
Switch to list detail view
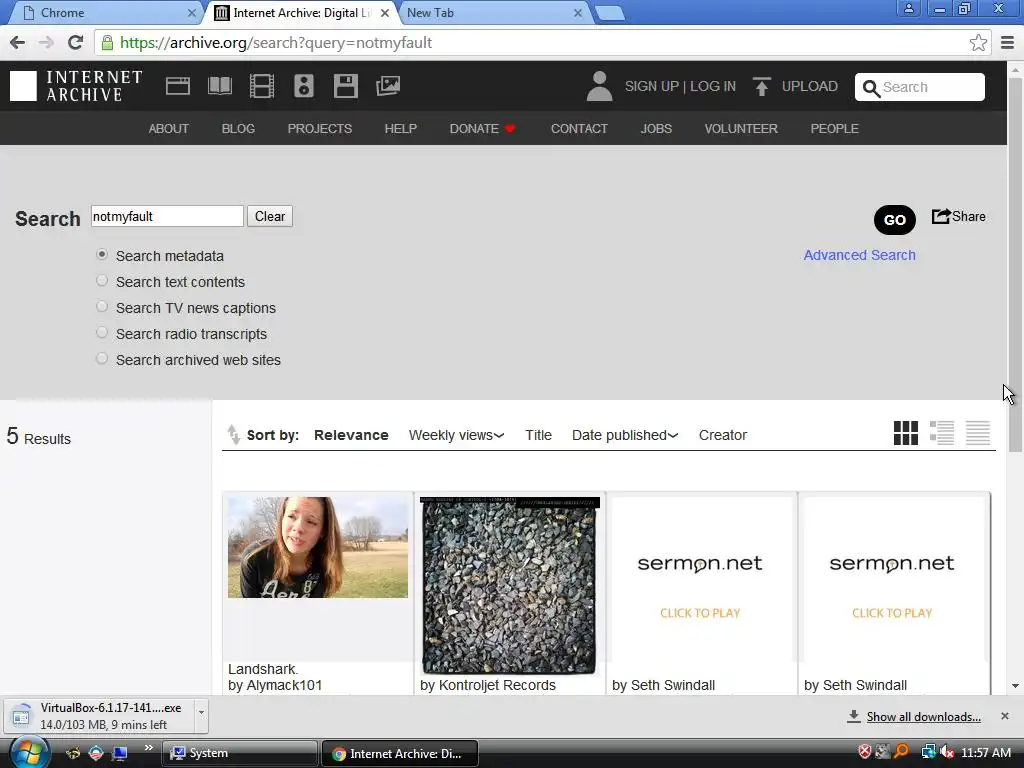[x=942, y=433]
